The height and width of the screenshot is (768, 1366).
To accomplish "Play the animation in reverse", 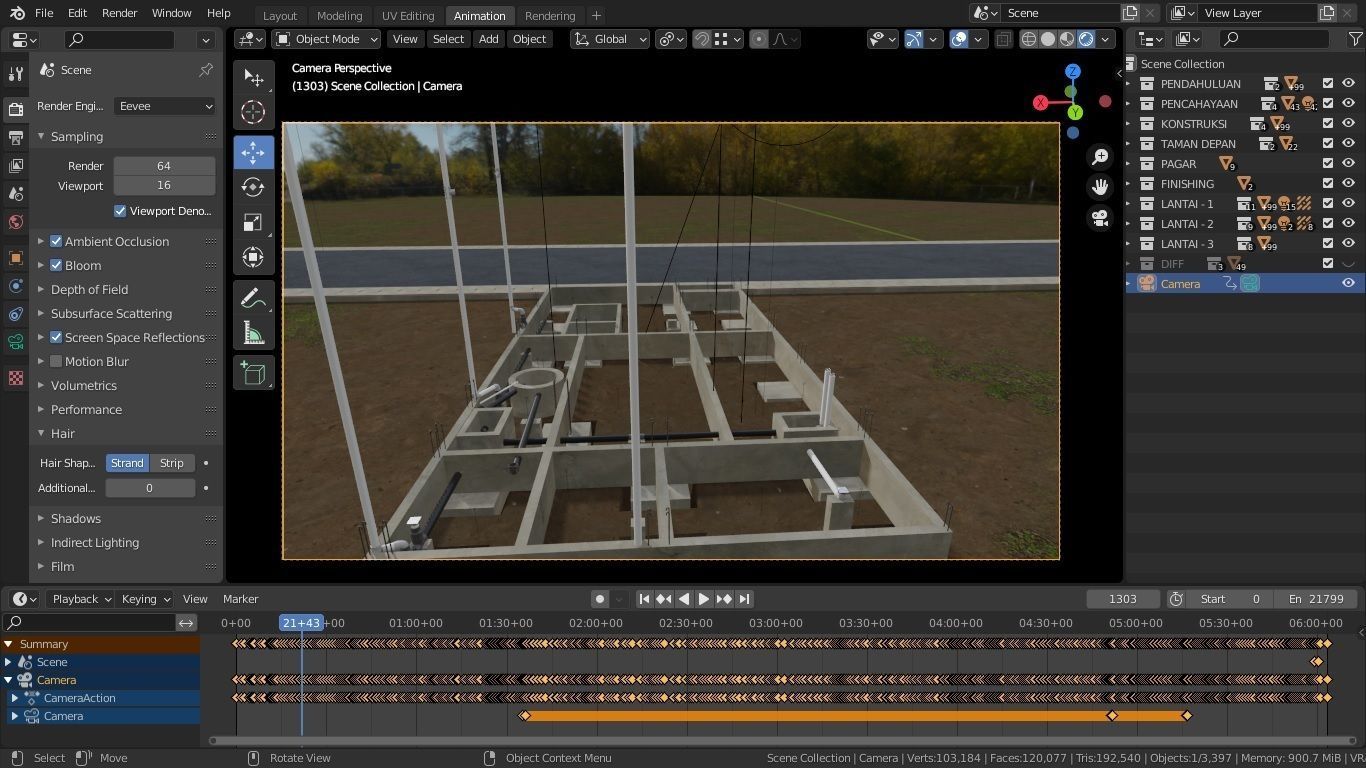I will [684, 599].
